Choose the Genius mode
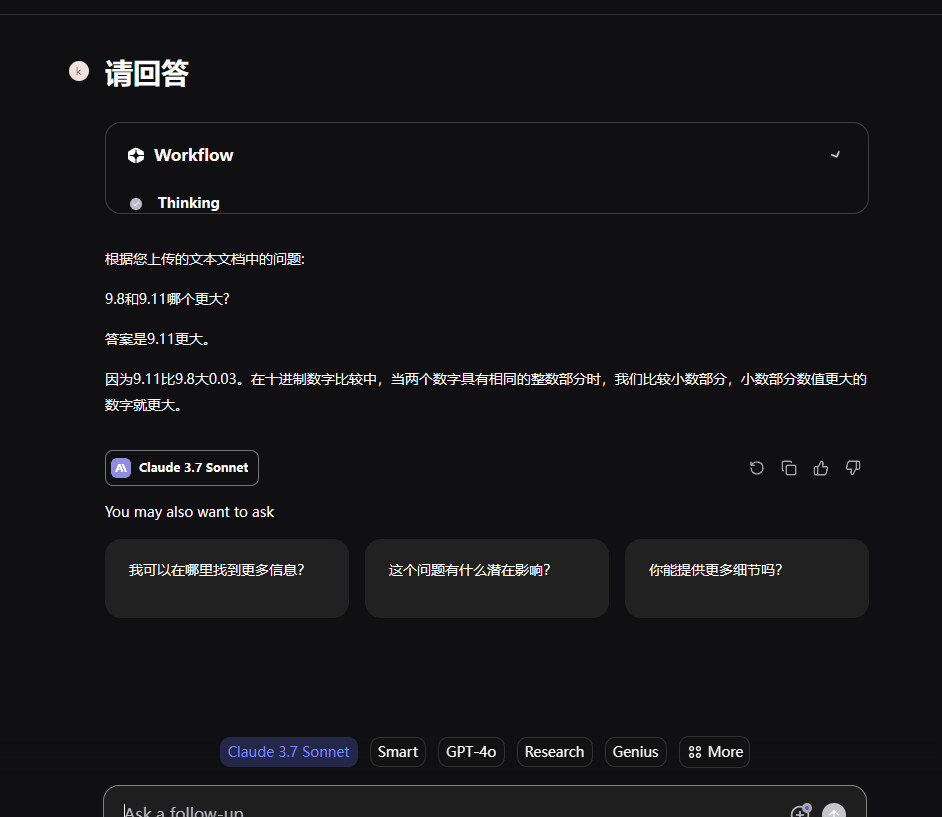Viewport: 942px width, 817px height. pos(635,752)
